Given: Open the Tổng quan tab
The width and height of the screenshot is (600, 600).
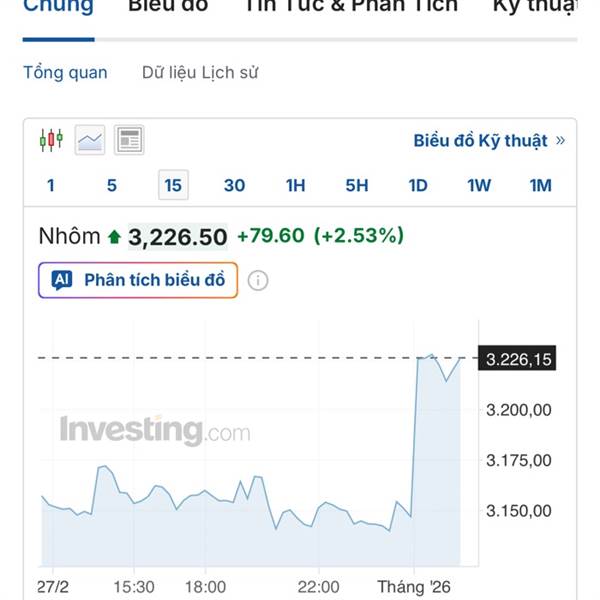Looking at the screenshot, I should point(65,73).
